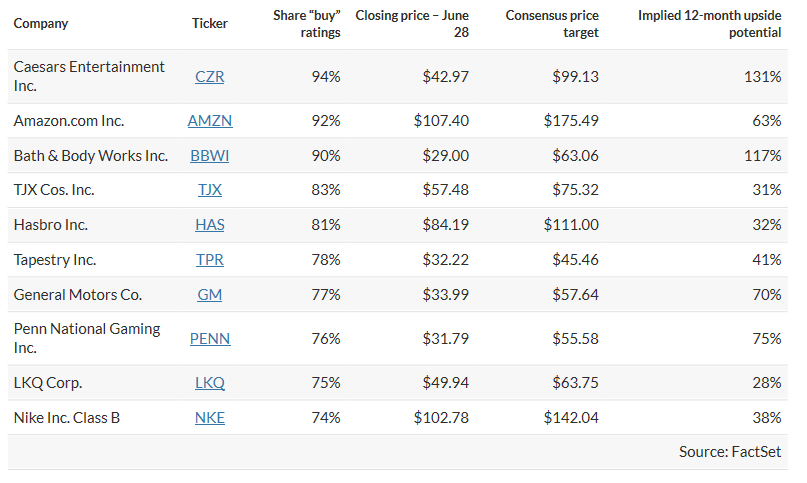Click the Company column header

(40, 24)
